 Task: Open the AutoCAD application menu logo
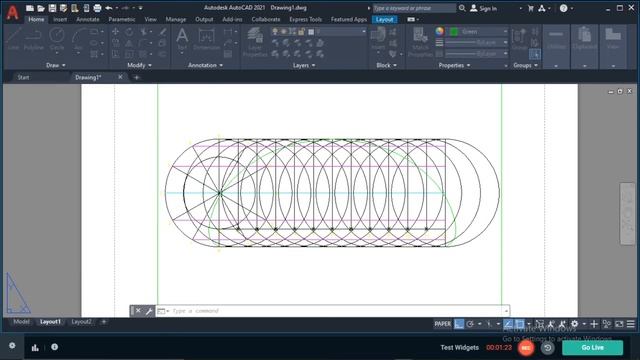pyautogui.click(x=12, y=12)
